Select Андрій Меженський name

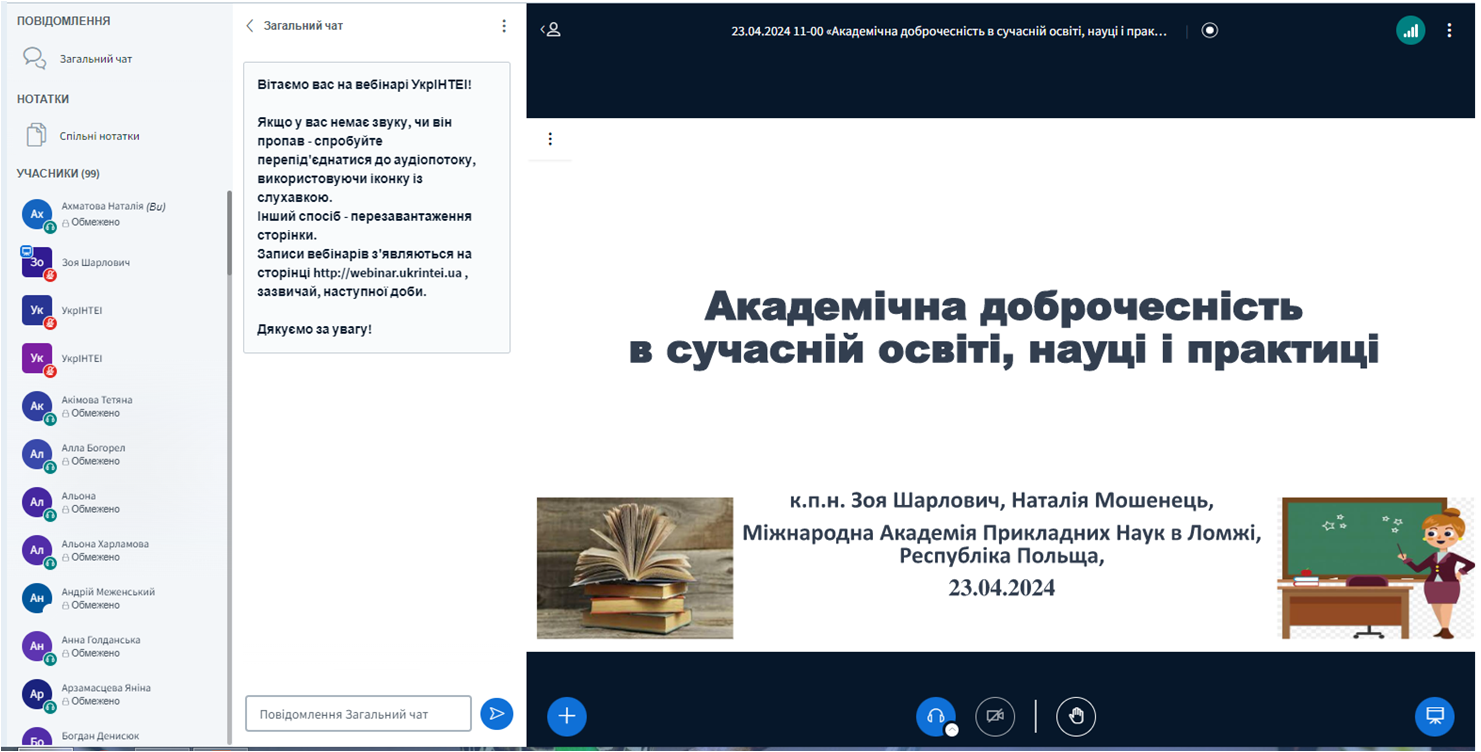[x=108, y=592]
